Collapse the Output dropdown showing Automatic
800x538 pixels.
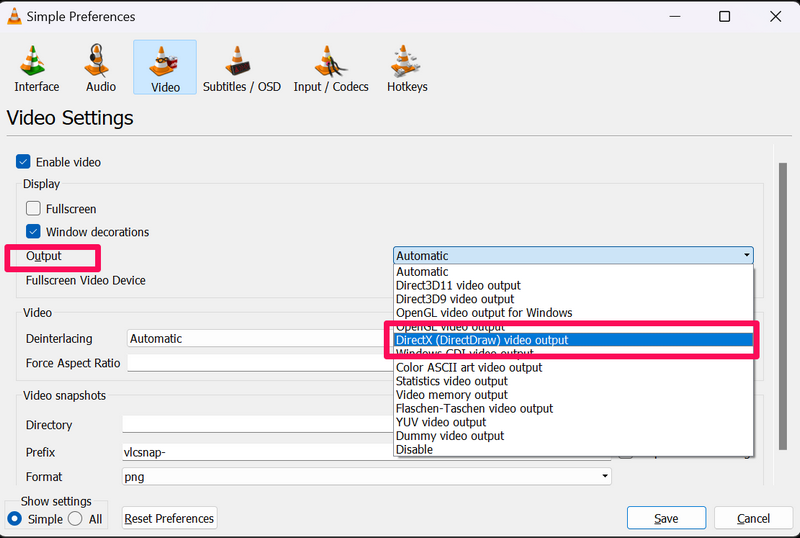coord(573,255)
